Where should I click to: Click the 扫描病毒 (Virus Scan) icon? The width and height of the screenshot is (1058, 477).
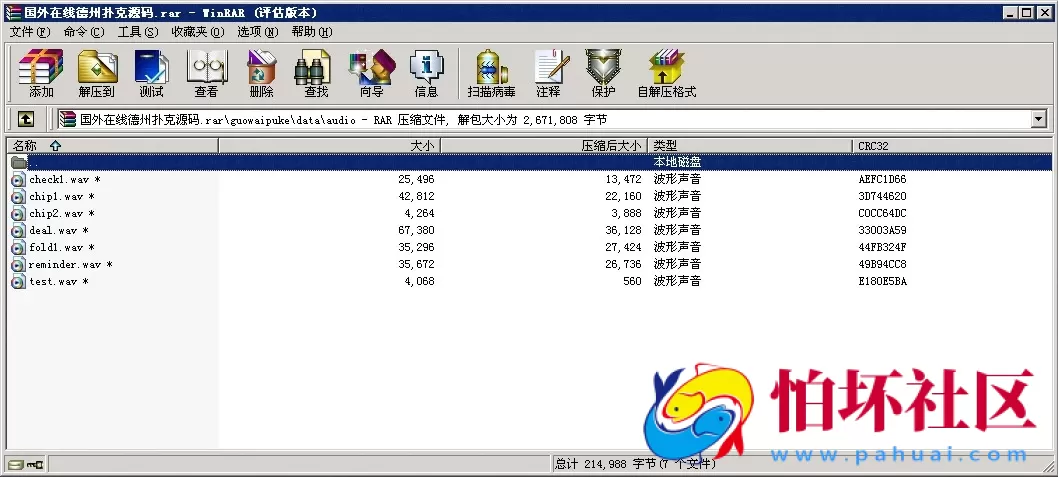point(491,73)
